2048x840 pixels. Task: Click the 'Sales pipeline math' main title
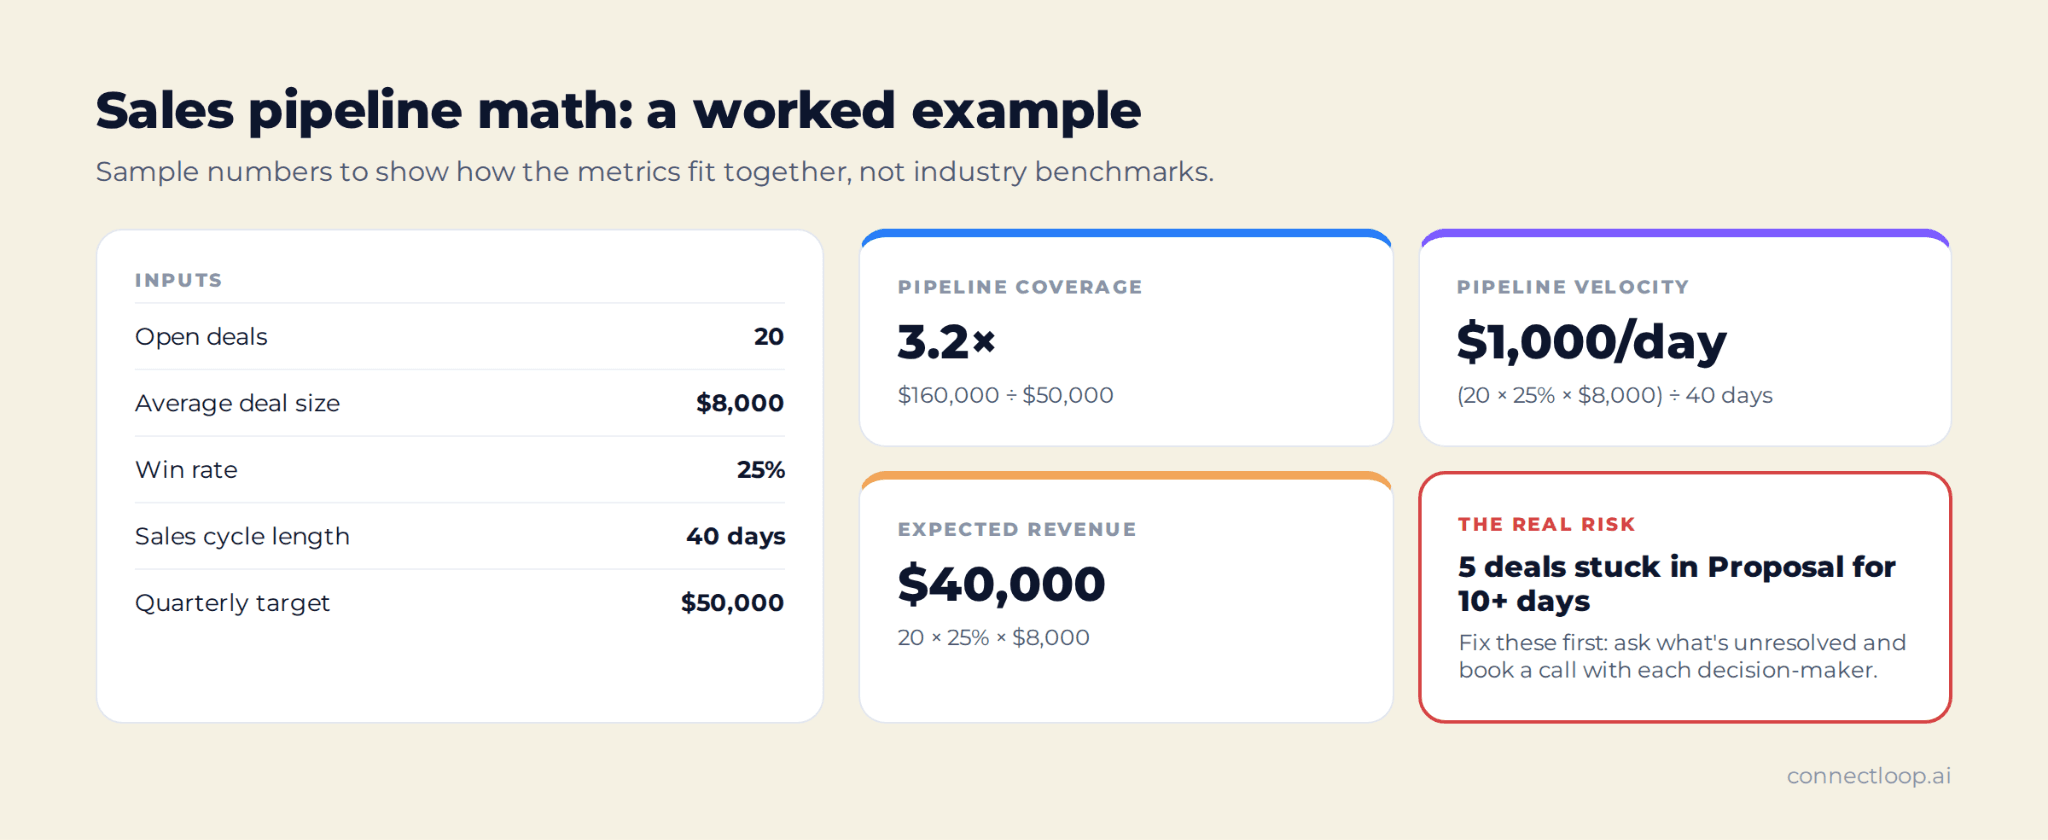pos(618,111)
